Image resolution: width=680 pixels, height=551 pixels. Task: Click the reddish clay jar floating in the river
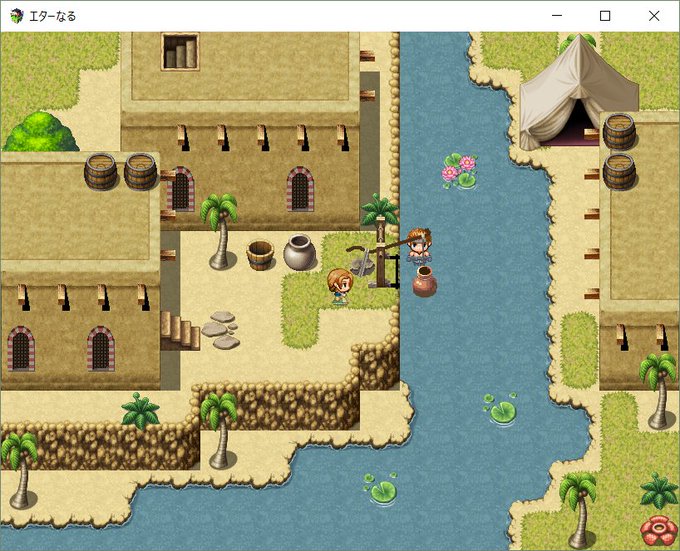pos(424,281)
